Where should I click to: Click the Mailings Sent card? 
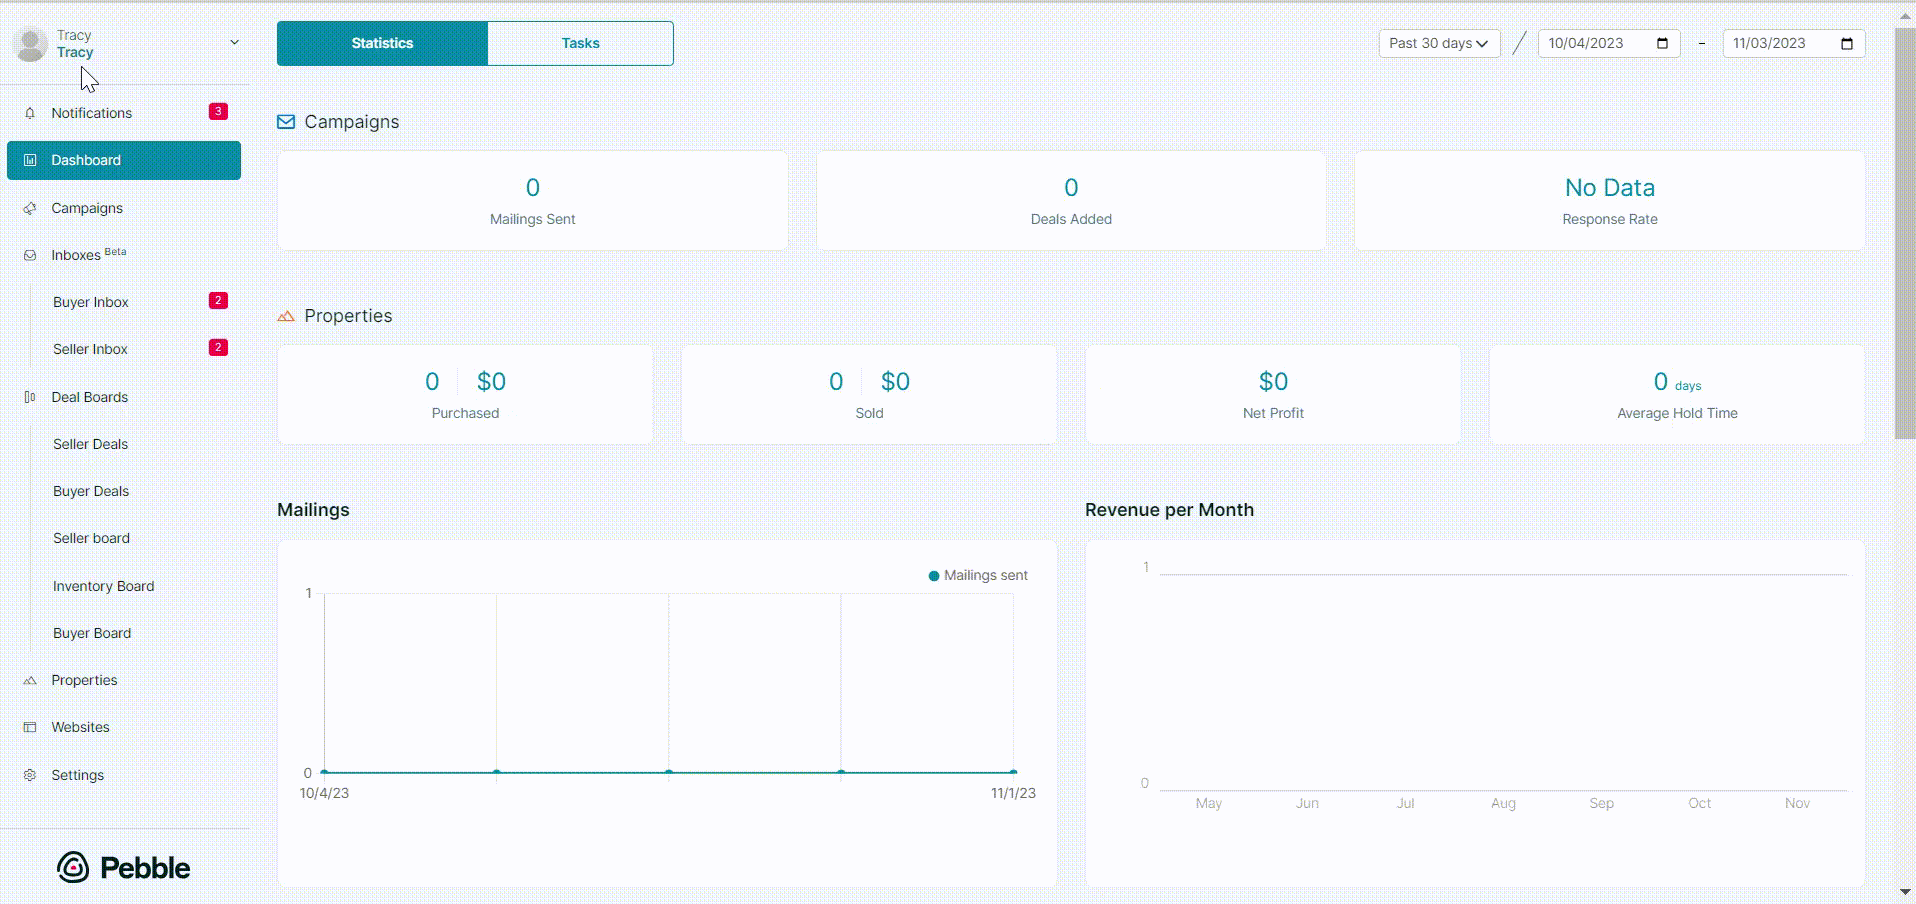click(533, 200)
